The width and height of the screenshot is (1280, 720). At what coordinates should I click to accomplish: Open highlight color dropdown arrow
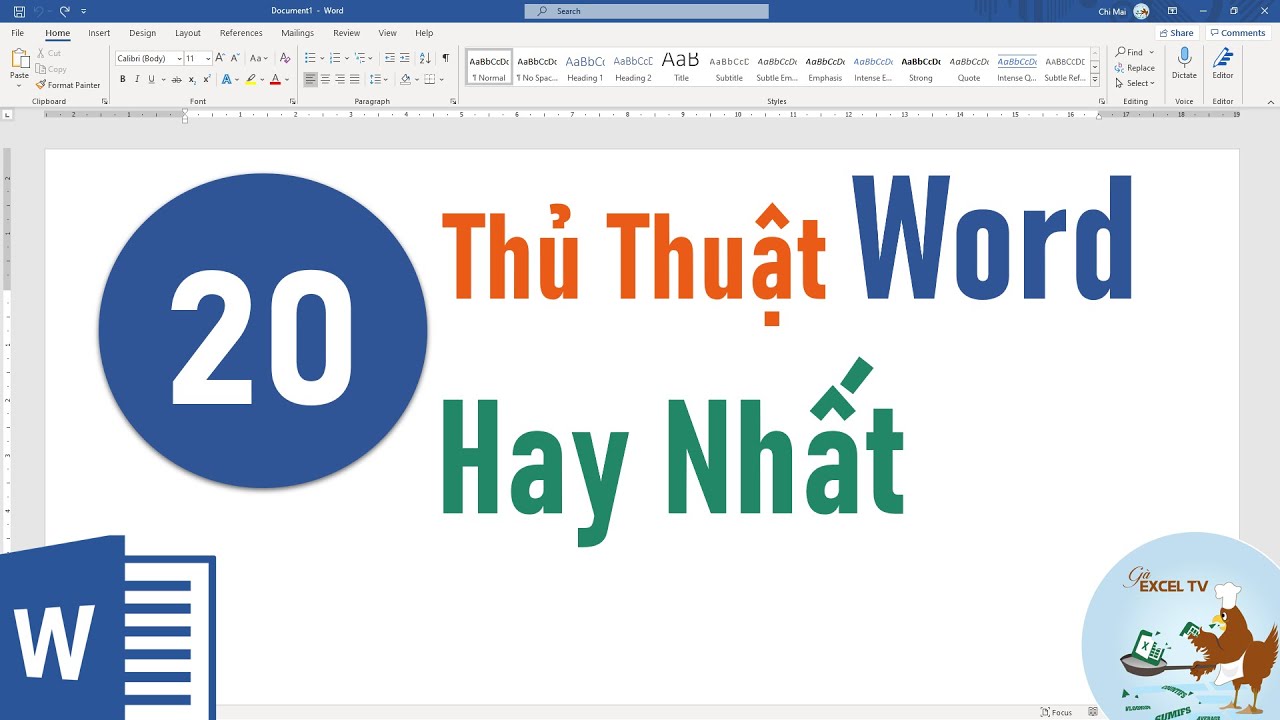point(262,79)
